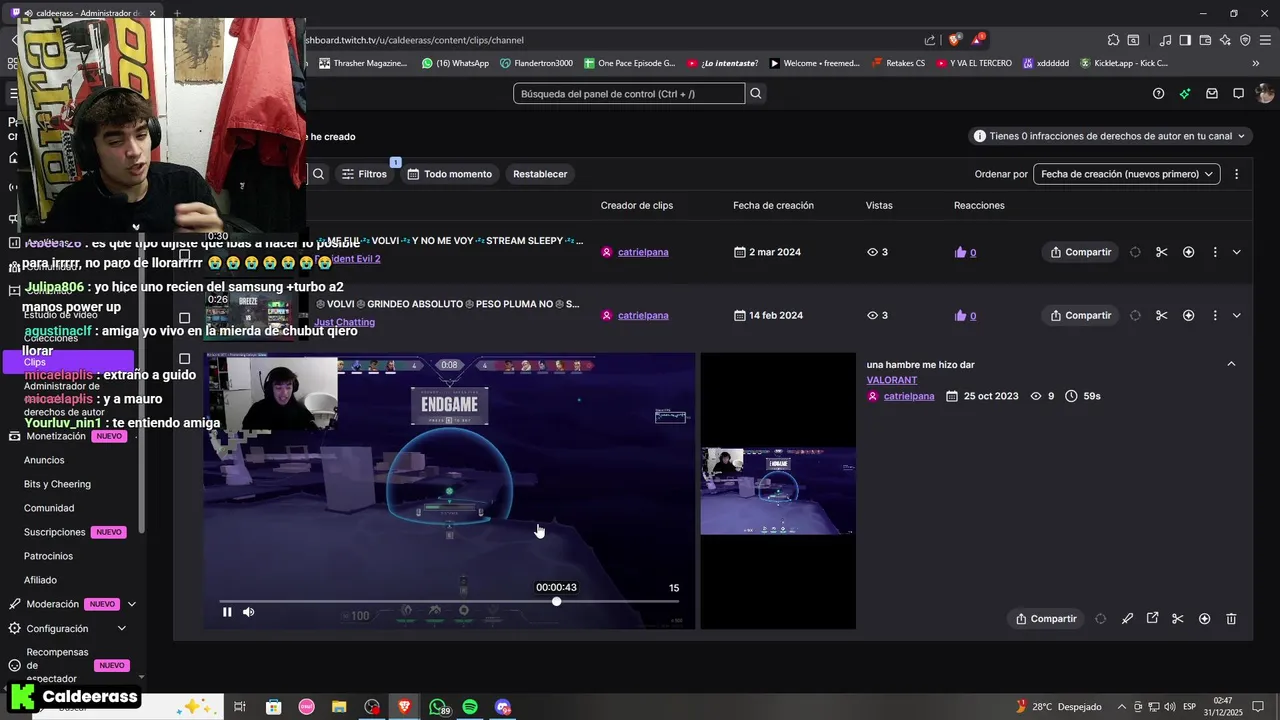Open Anuncios in sidebar menu

click(44, 460)
